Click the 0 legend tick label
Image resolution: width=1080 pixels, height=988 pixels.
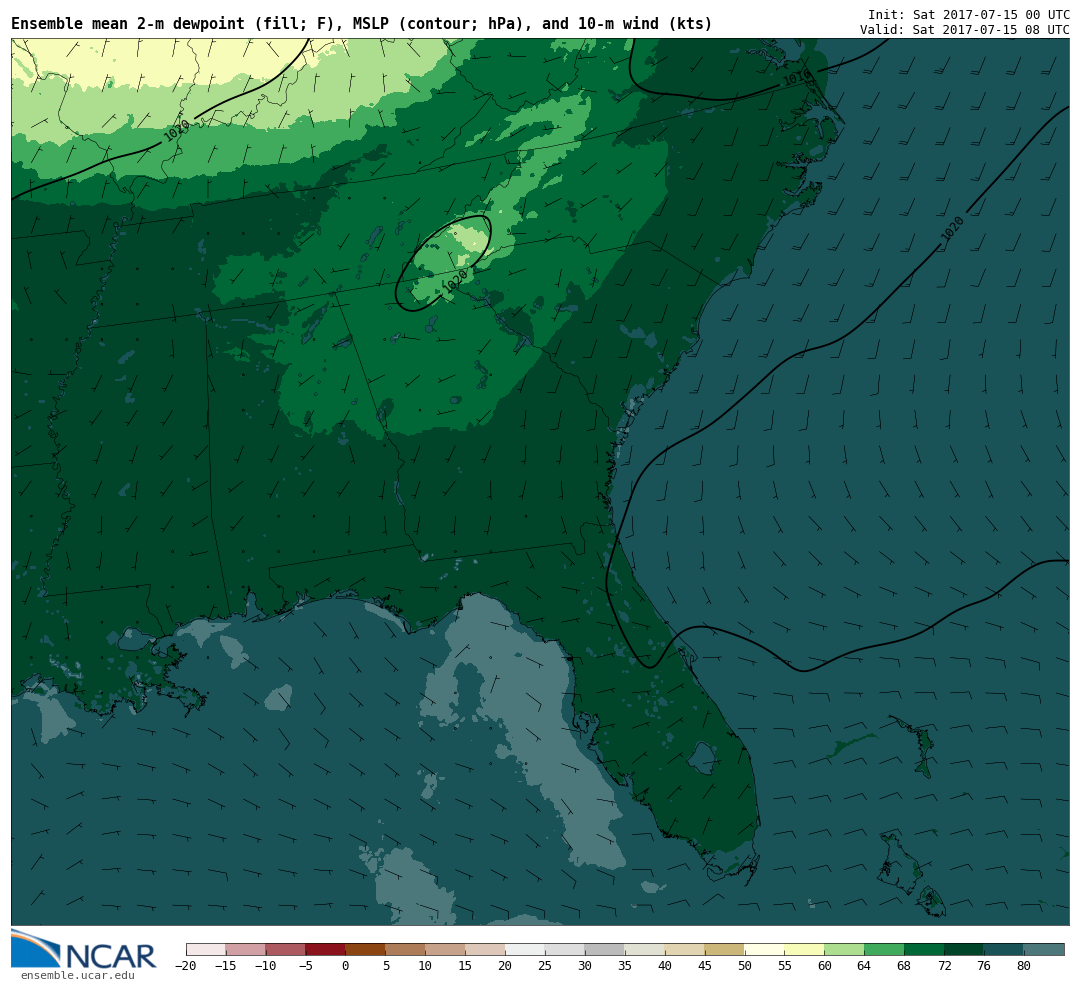tap(346, 966)
